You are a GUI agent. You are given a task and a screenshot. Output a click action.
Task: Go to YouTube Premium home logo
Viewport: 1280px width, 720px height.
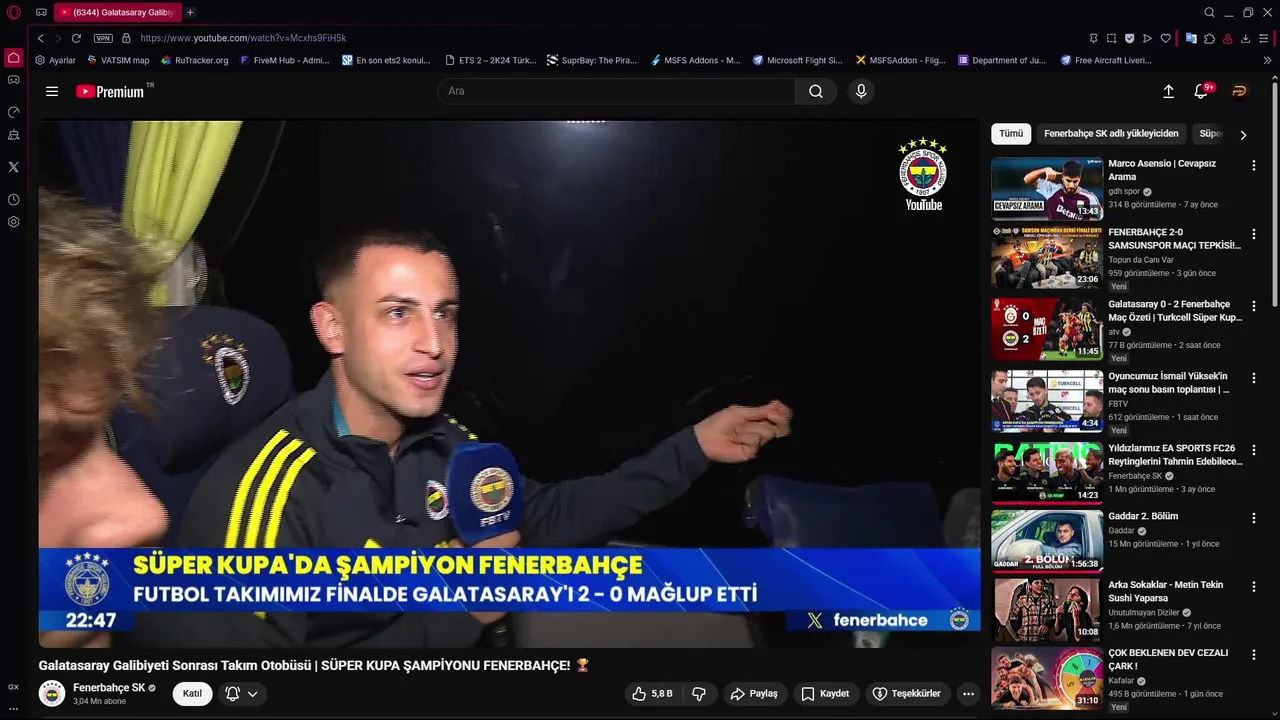111,91
